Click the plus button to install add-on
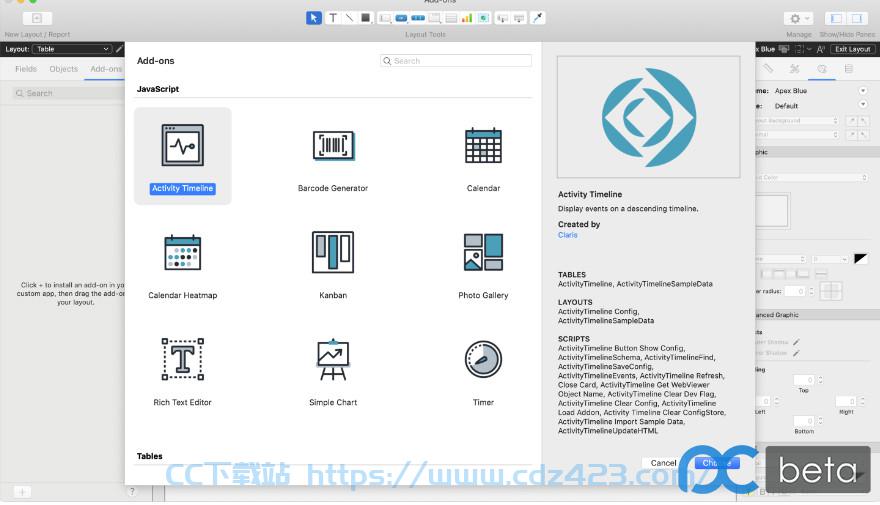 tap(22, 492)
